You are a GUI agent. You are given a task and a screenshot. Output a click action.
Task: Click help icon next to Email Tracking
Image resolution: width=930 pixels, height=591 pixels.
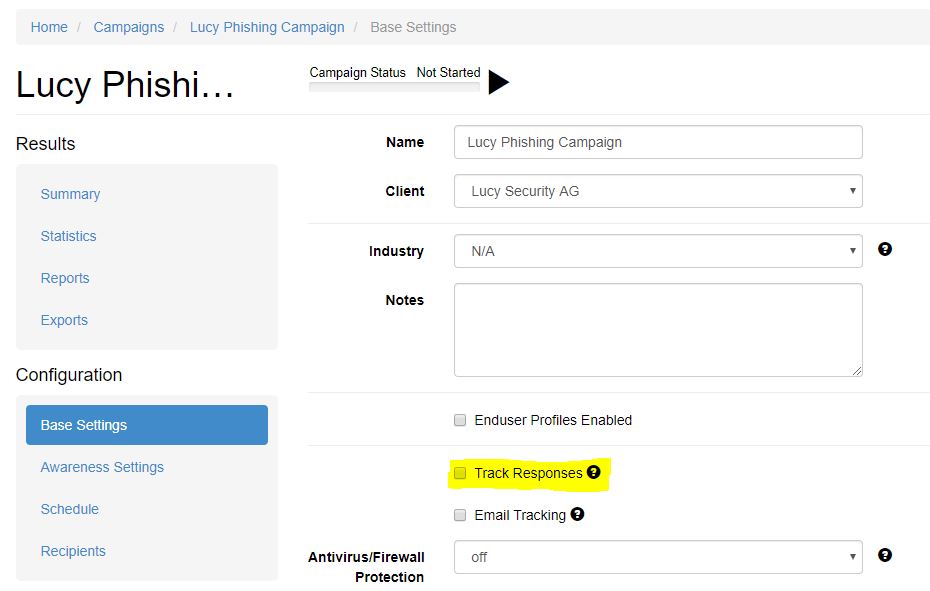[x=577, y=514]
